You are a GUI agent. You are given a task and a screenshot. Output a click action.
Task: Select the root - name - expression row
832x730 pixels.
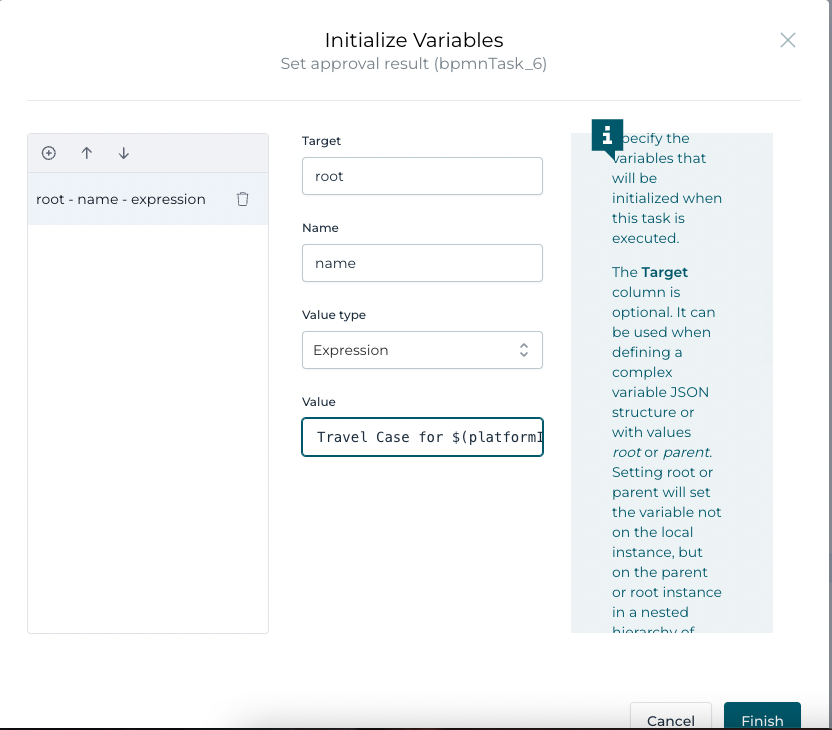point(121,199)
